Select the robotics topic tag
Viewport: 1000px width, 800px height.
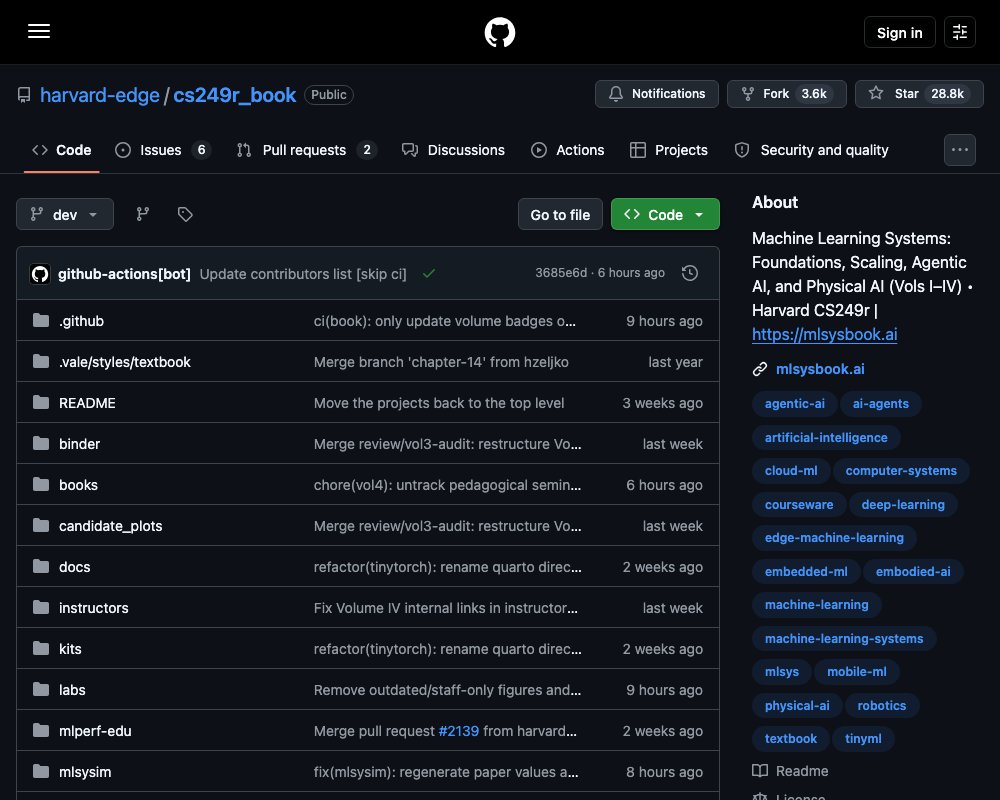(881, 706)
